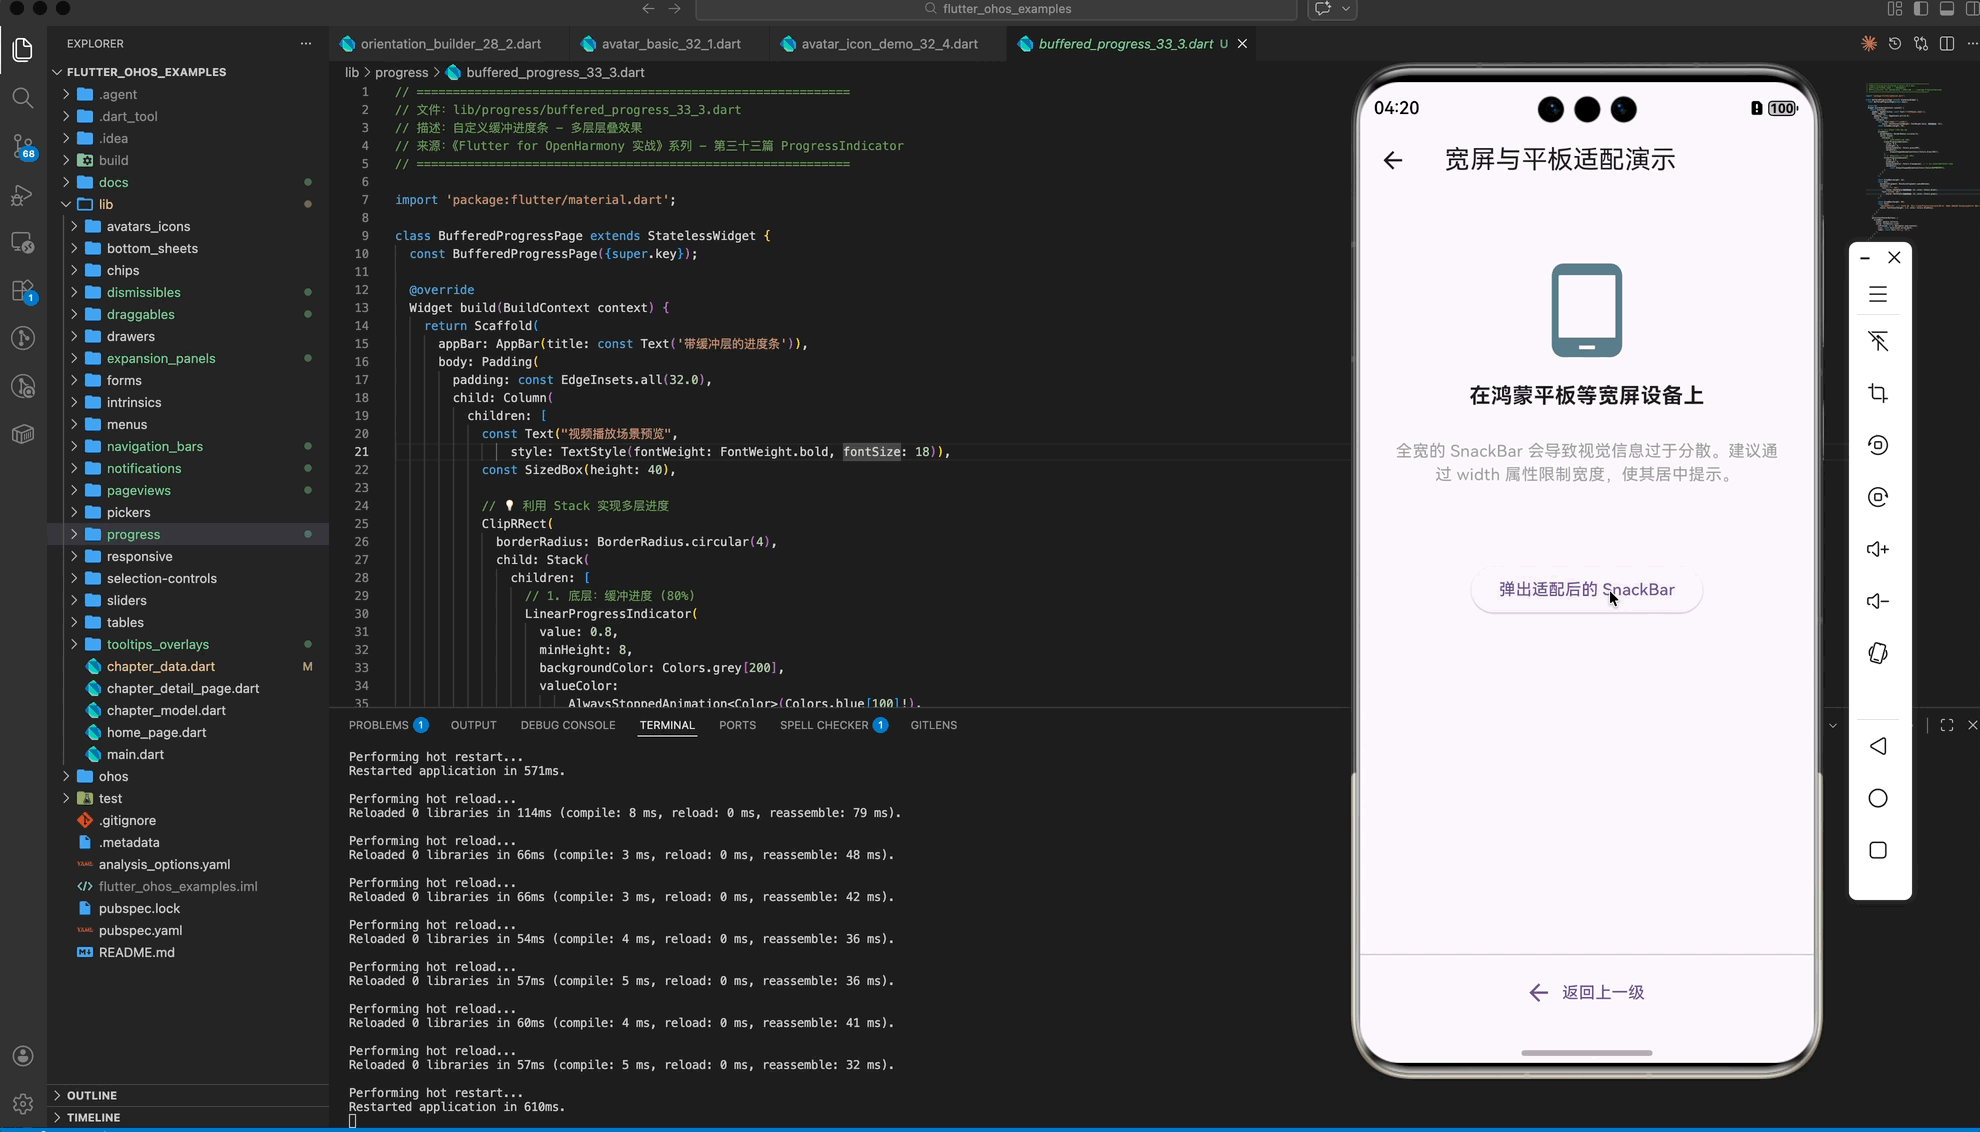Tap the device Home circle button
The height and width of the screenshot is (1132, 1980).
click(x=1877, y=798)
